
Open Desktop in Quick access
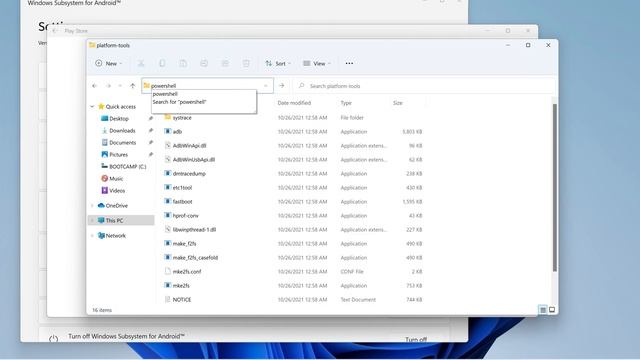119,118
